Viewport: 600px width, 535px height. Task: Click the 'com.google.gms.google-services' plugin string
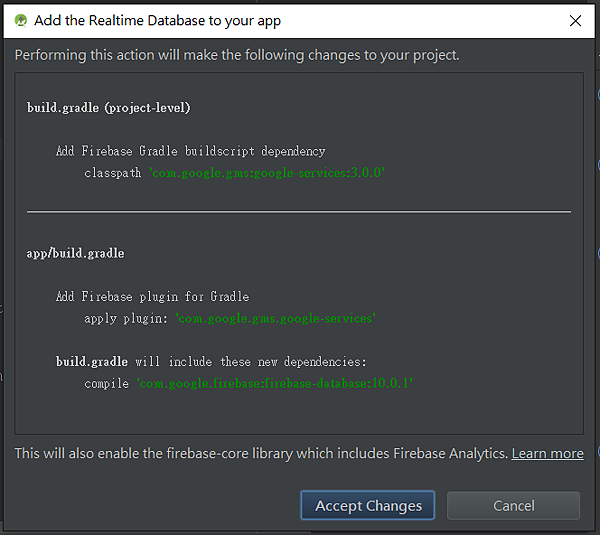pos(276,318)
